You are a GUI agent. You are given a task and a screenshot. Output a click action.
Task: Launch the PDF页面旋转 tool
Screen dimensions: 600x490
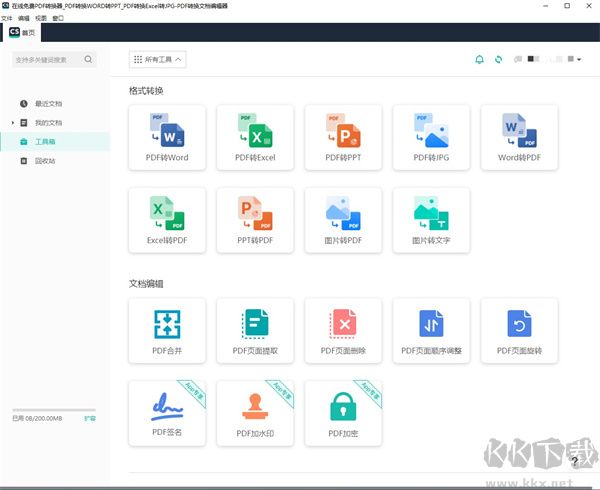coord(519,331)
